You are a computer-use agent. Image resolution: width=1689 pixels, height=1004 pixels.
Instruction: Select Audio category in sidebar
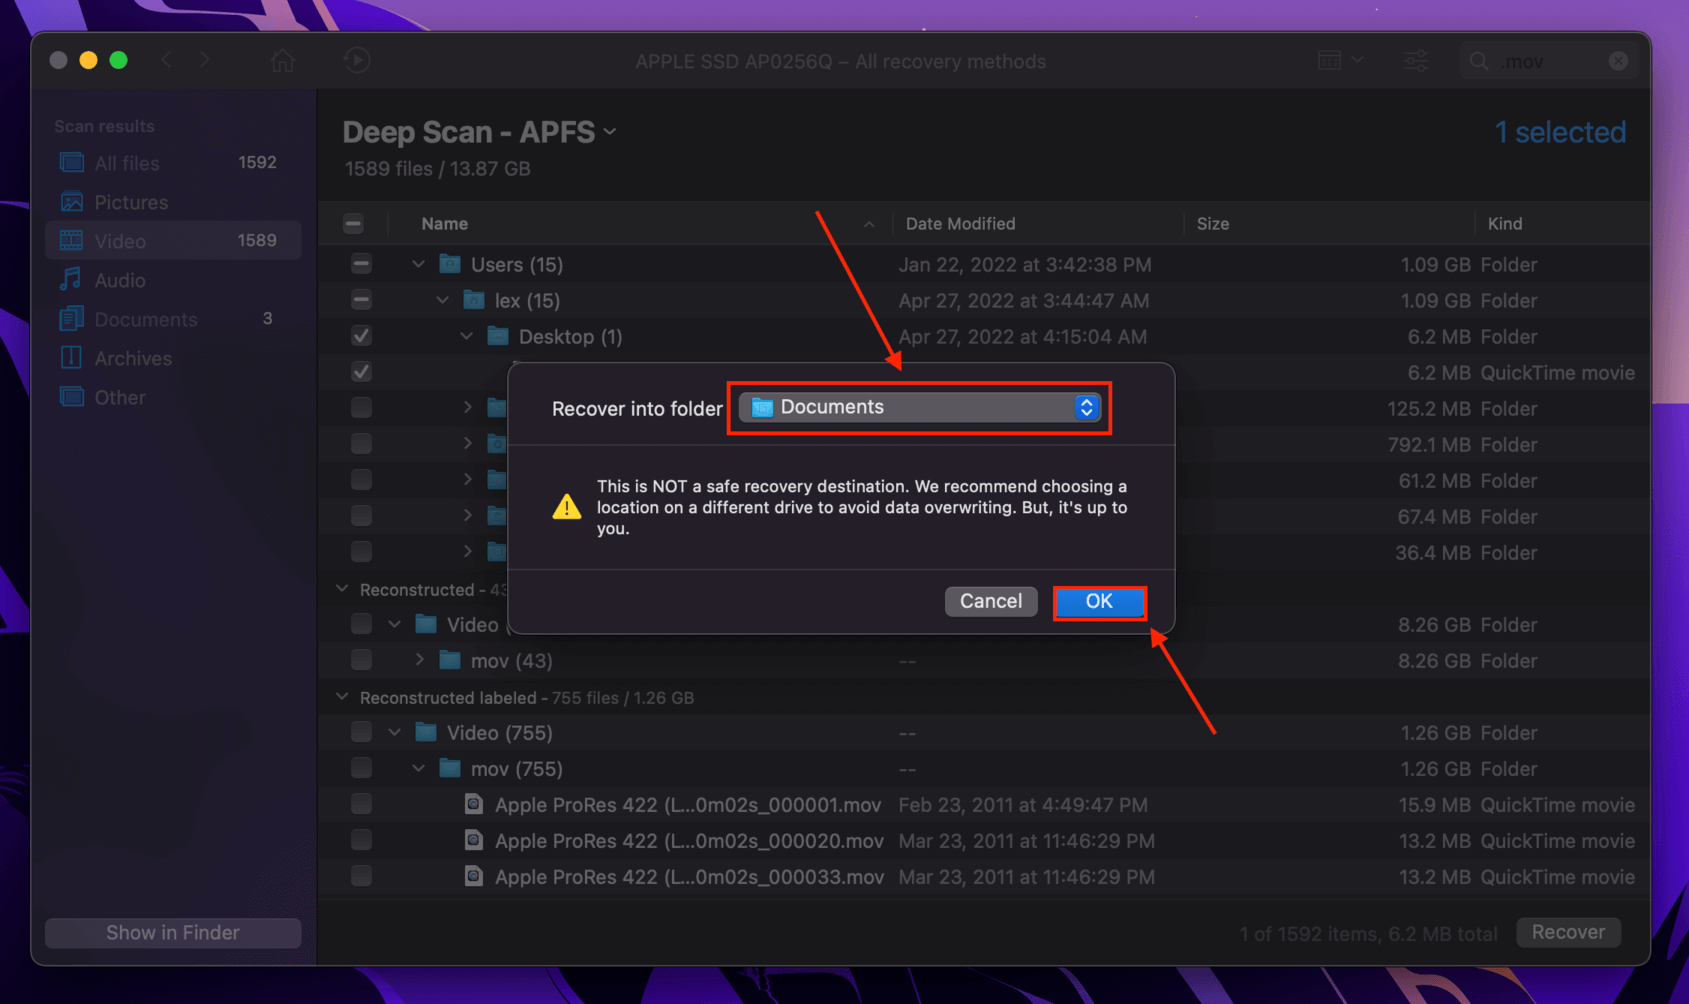pos(172,280)
